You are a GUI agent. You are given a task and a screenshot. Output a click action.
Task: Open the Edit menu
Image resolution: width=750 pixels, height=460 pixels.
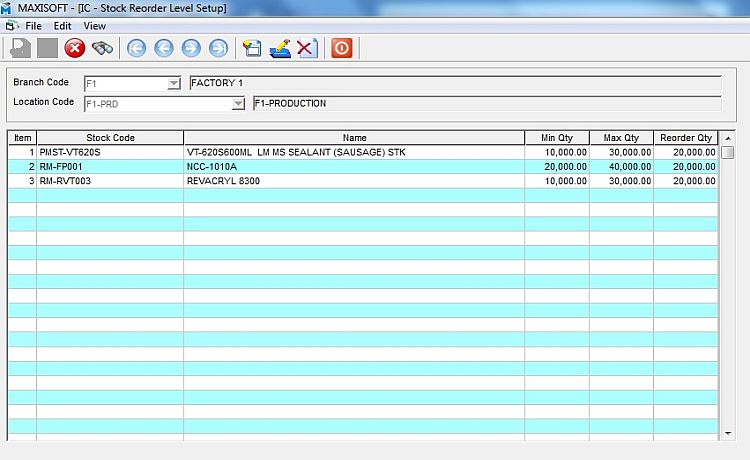(63, 25)
